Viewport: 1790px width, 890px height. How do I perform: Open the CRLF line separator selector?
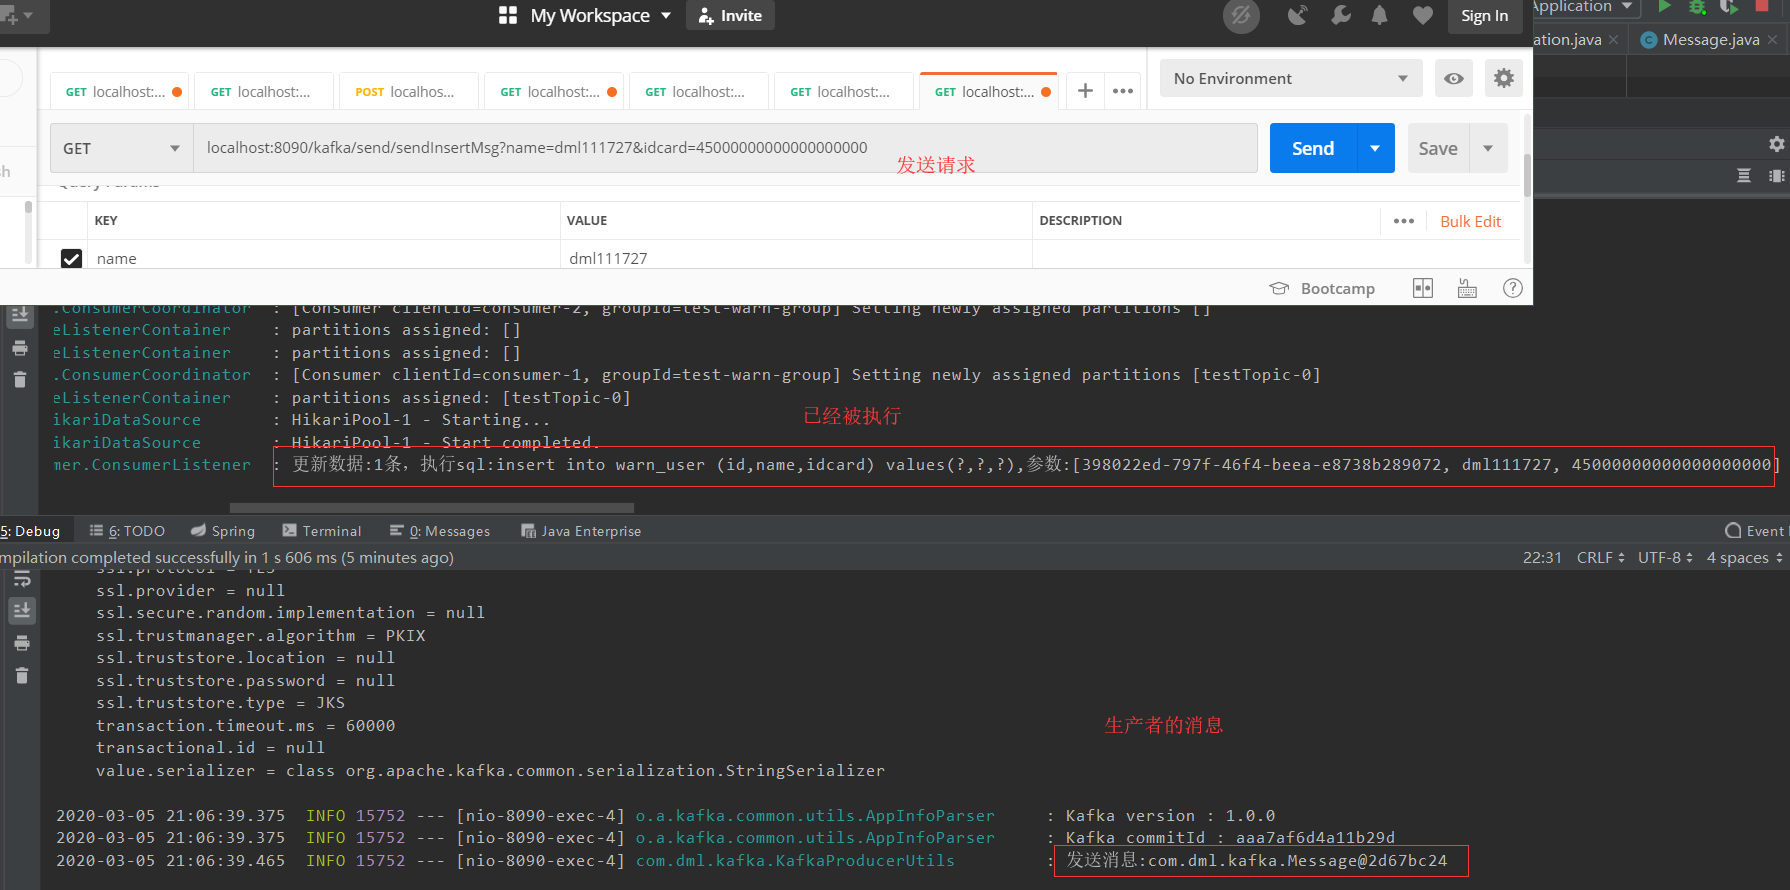click(1600, 558)
